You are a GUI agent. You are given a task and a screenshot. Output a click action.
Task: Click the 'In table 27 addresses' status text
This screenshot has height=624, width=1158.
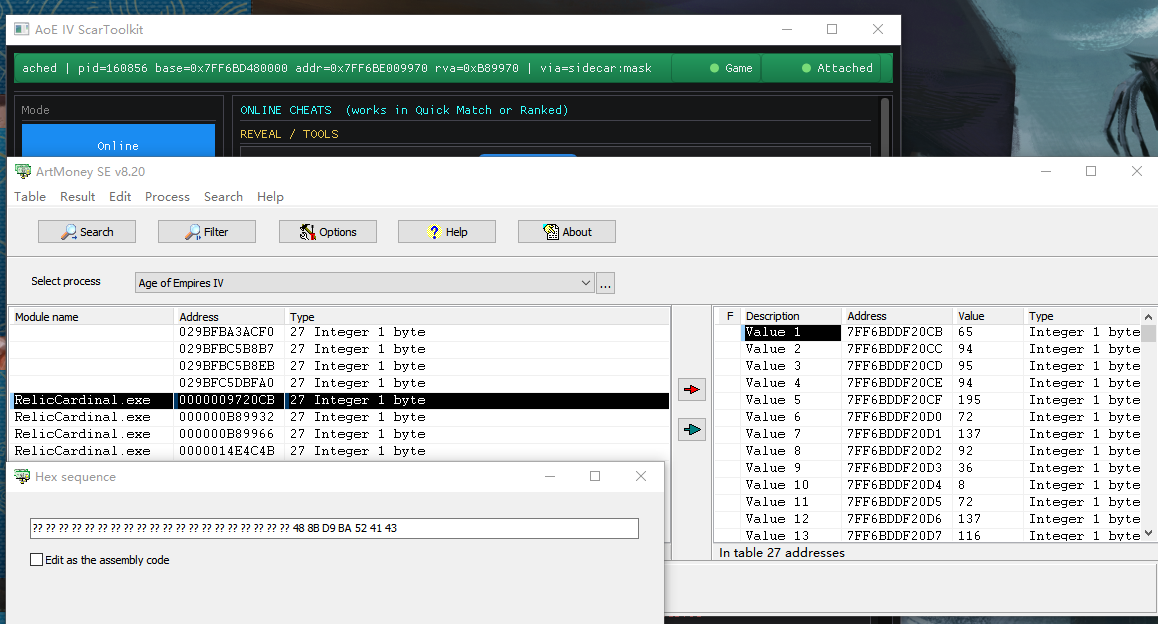click(x=782, y=552)
